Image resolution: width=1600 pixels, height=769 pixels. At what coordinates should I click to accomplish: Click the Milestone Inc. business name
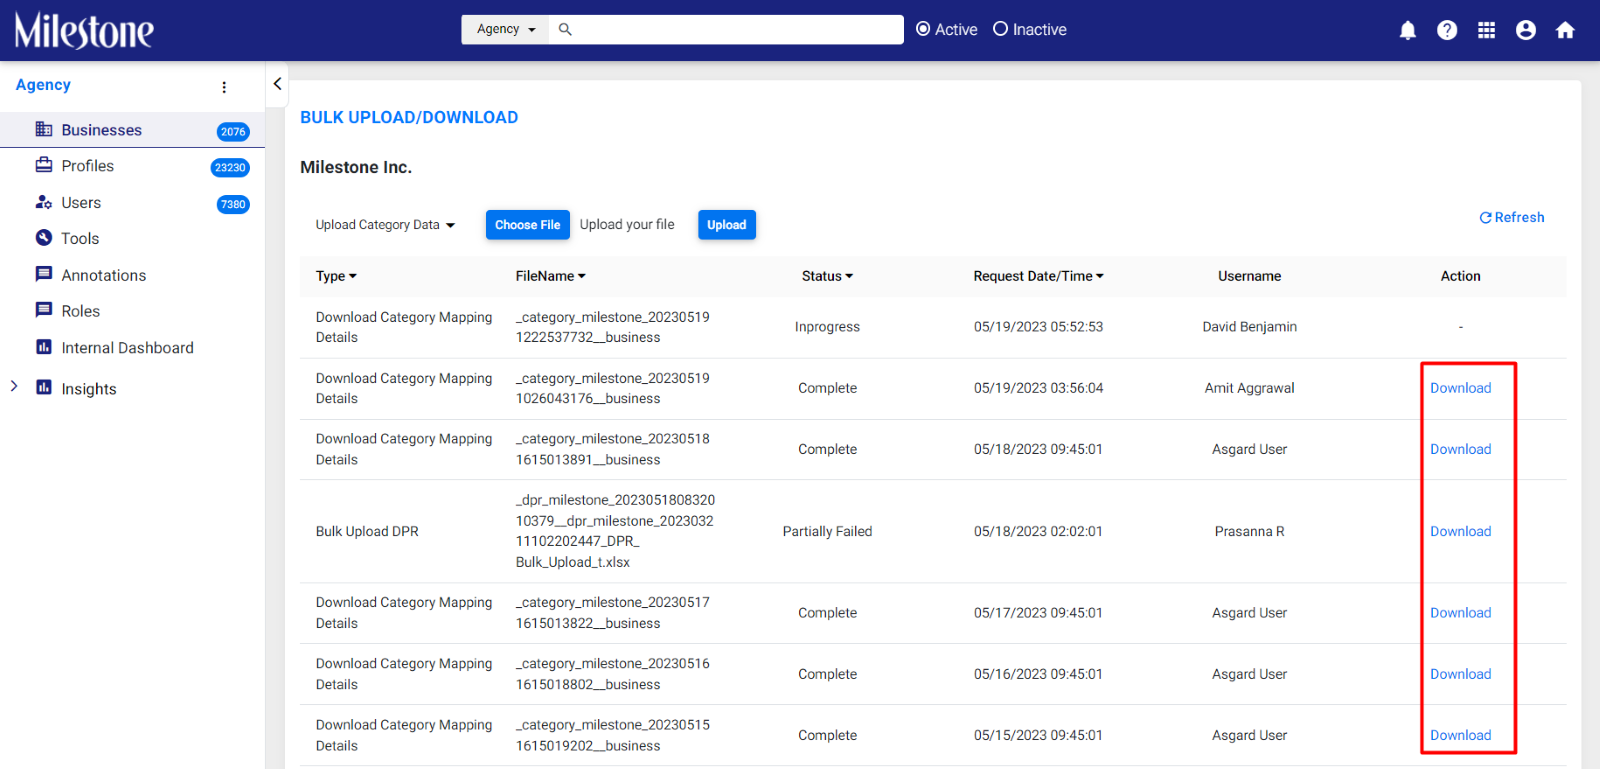coord(356,167)
